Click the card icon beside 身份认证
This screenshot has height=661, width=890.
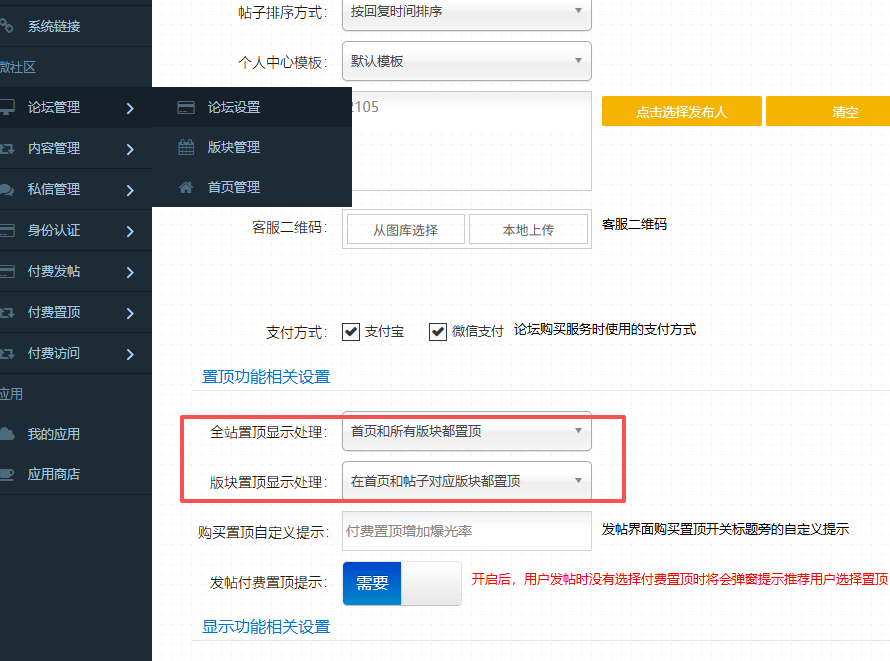tap(7, 230)
